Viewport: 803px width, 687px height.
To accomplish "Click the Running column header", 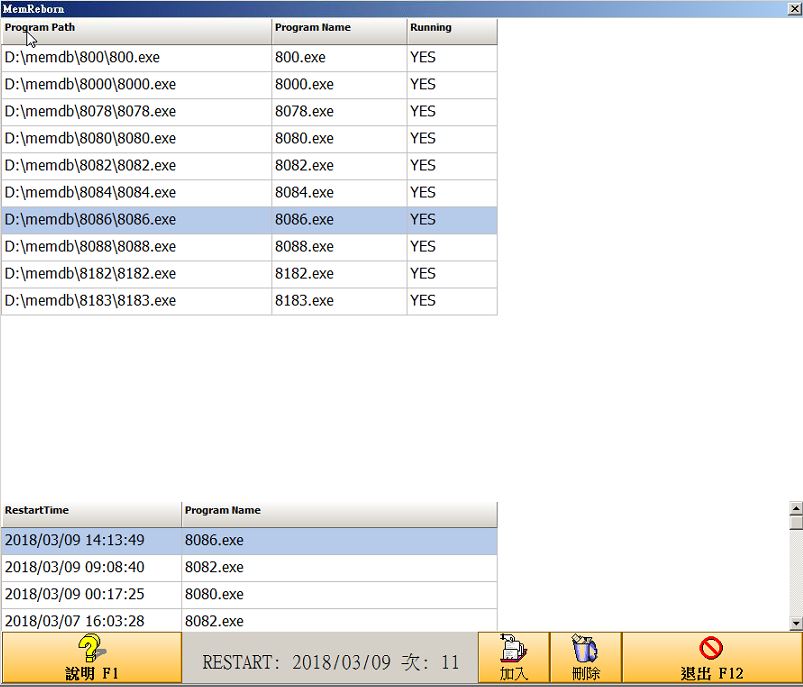I will [x=452, y=31].
